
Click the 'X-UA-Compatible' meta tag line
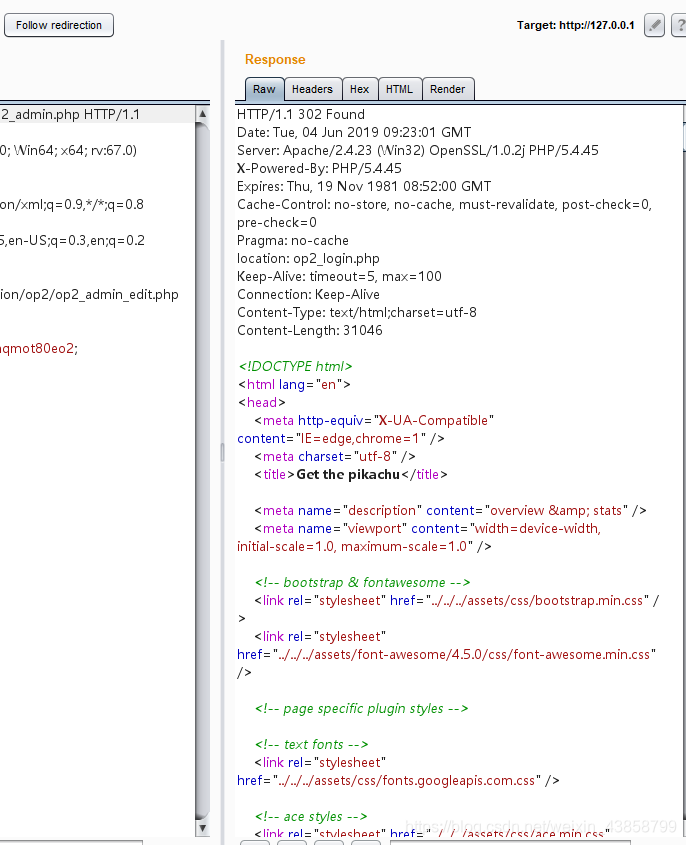tap(374, 420)
